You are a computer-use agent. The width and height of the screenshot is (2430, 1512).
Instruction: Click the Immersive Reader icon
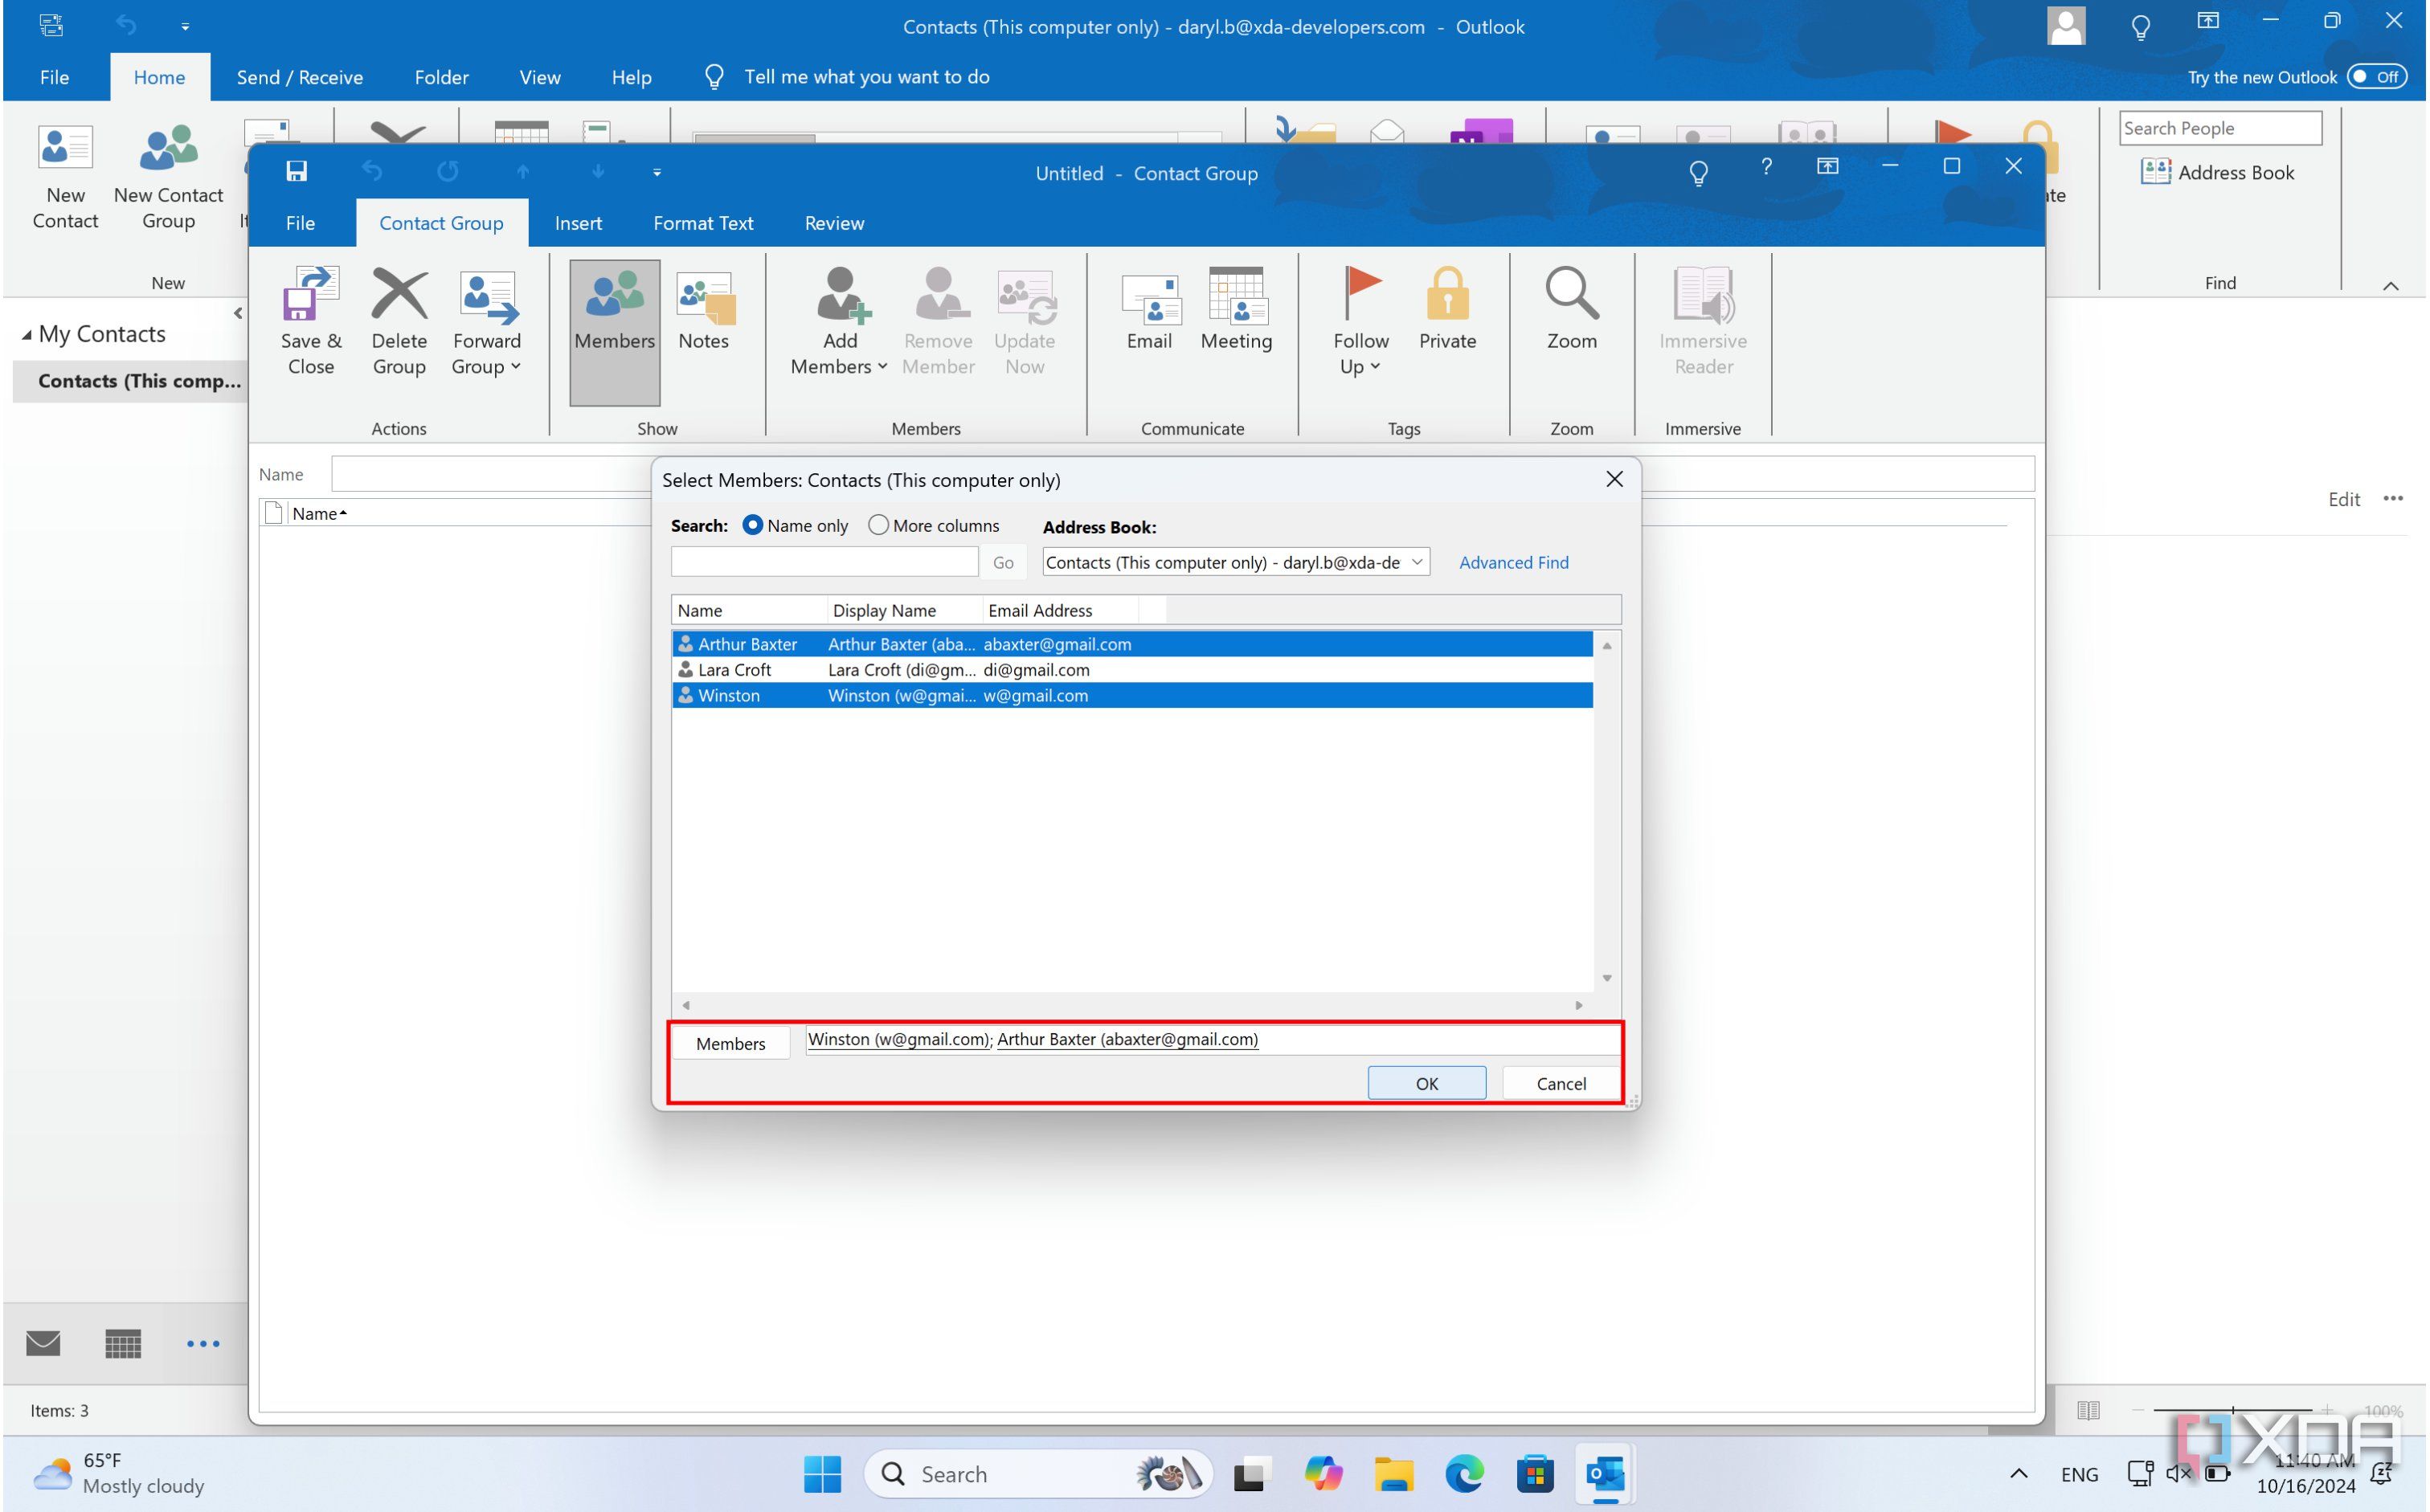1703,294
